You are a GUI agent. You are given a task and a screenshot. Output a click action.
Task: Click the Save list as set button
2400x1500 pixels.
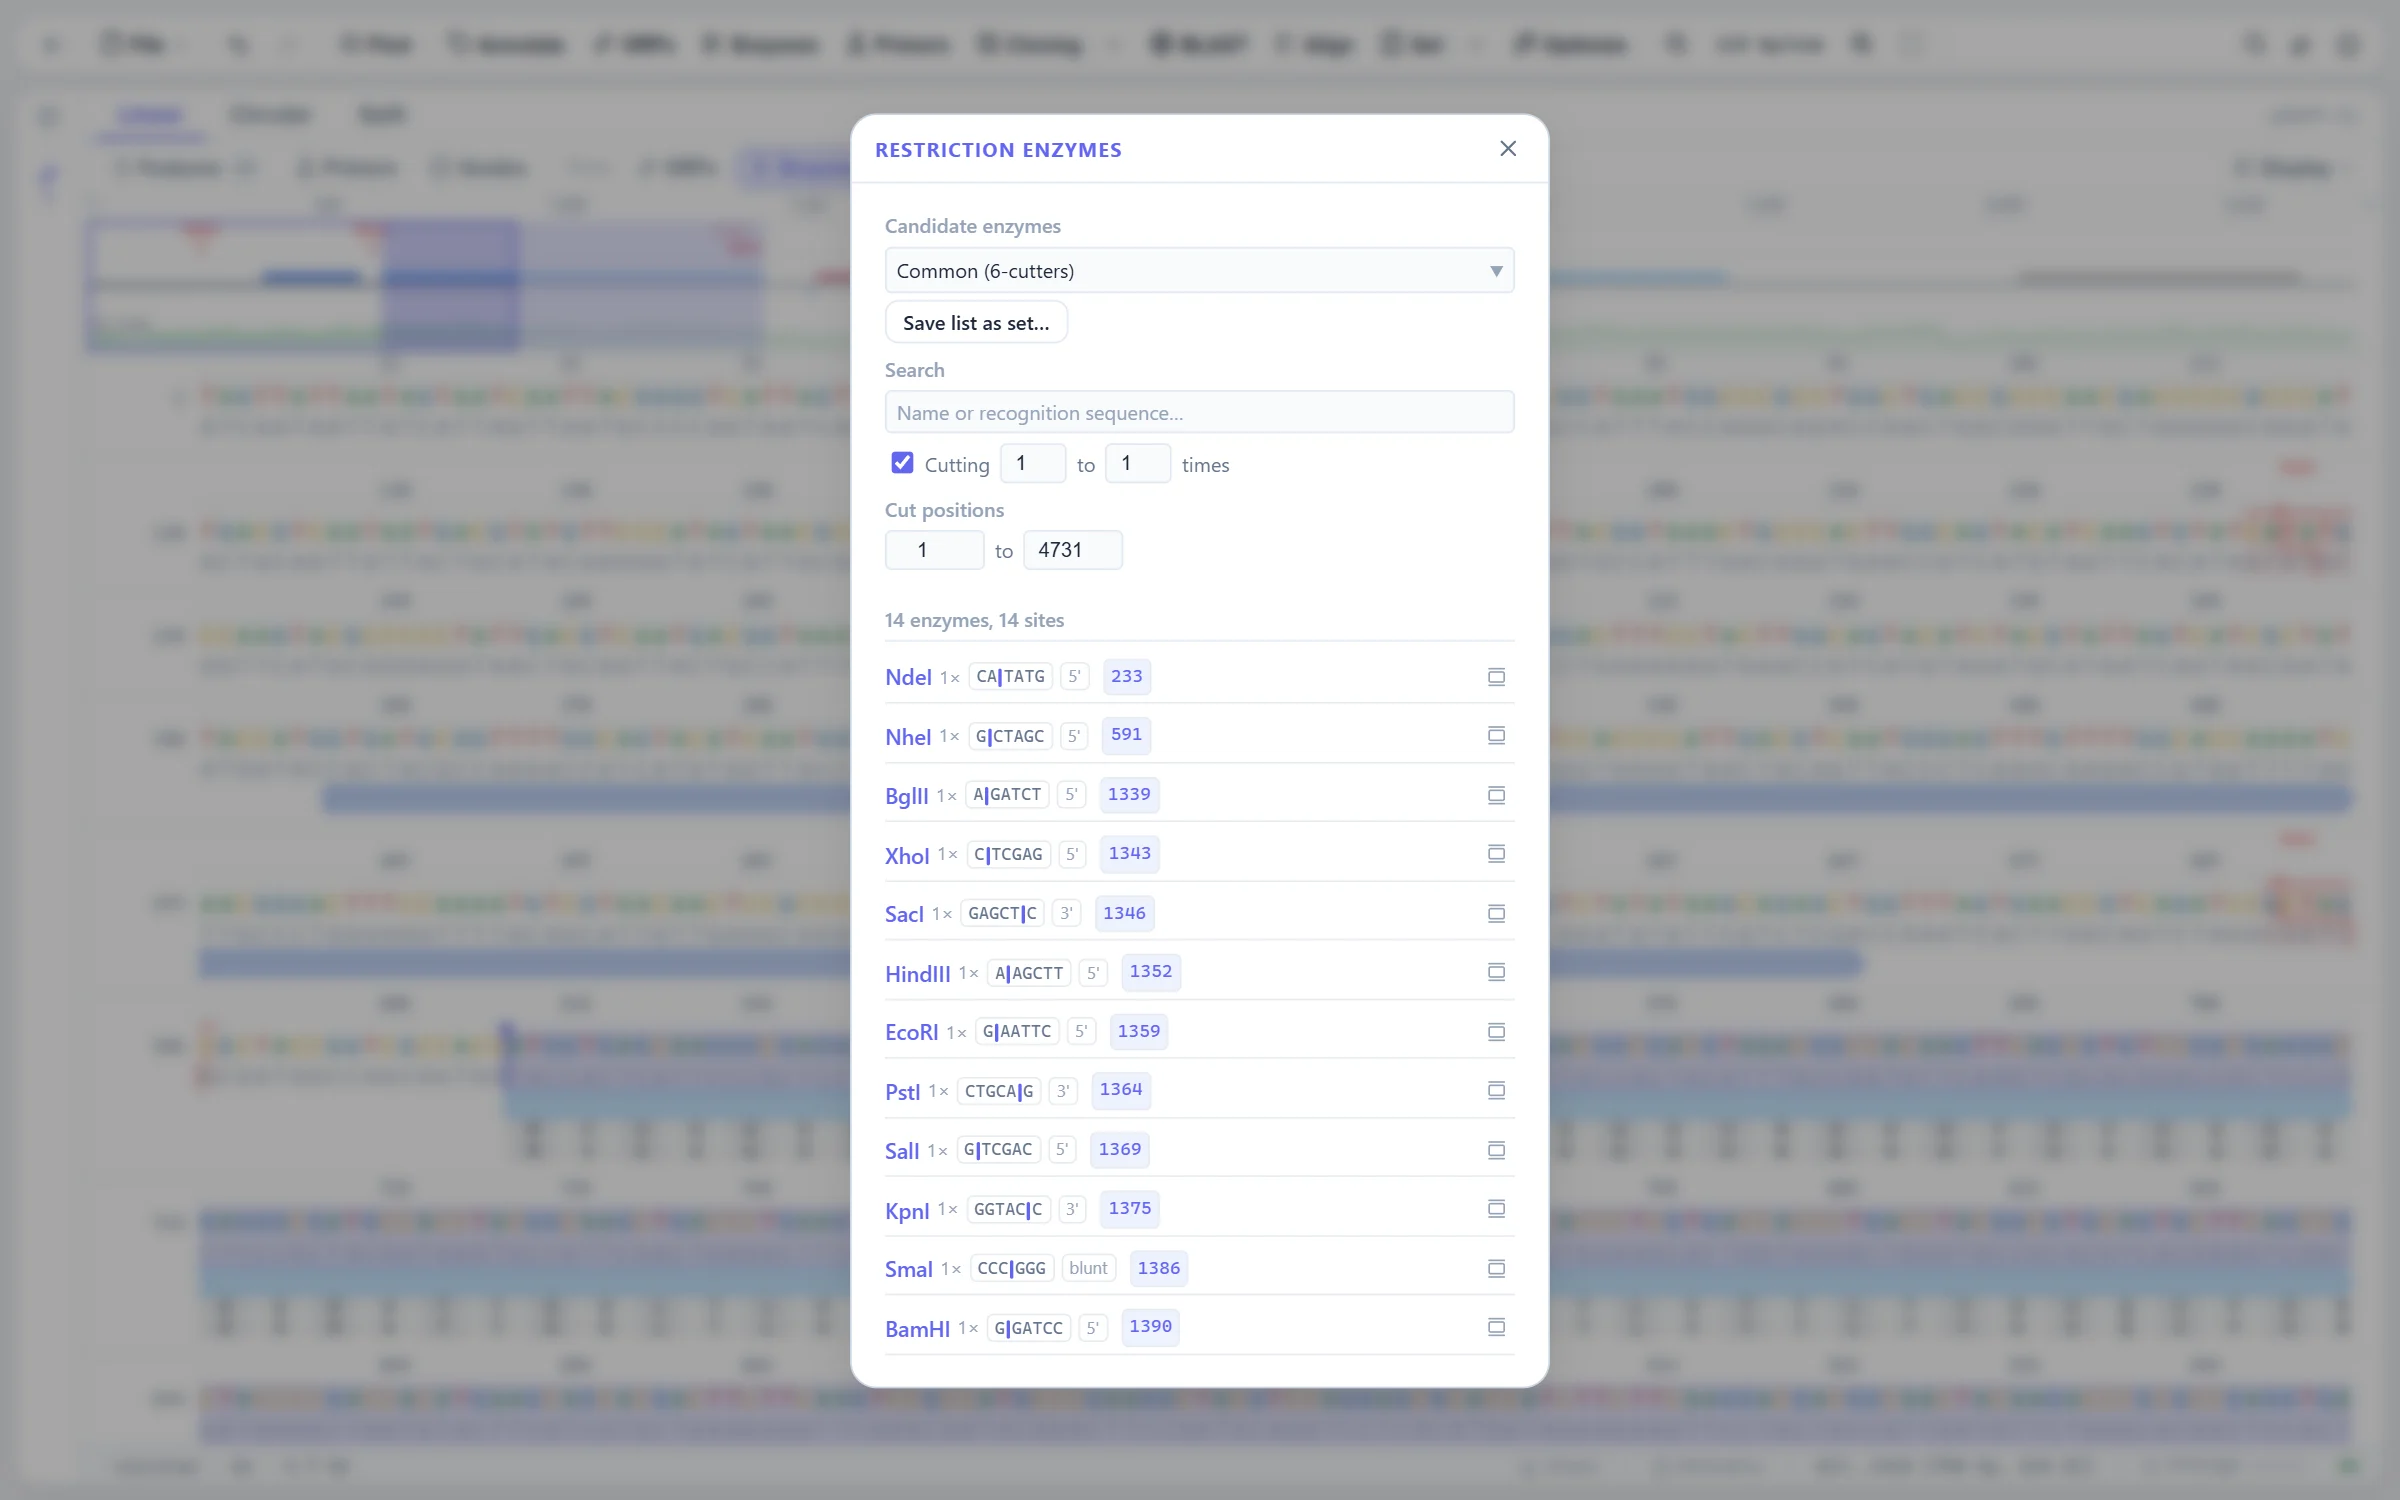(976, 323)
